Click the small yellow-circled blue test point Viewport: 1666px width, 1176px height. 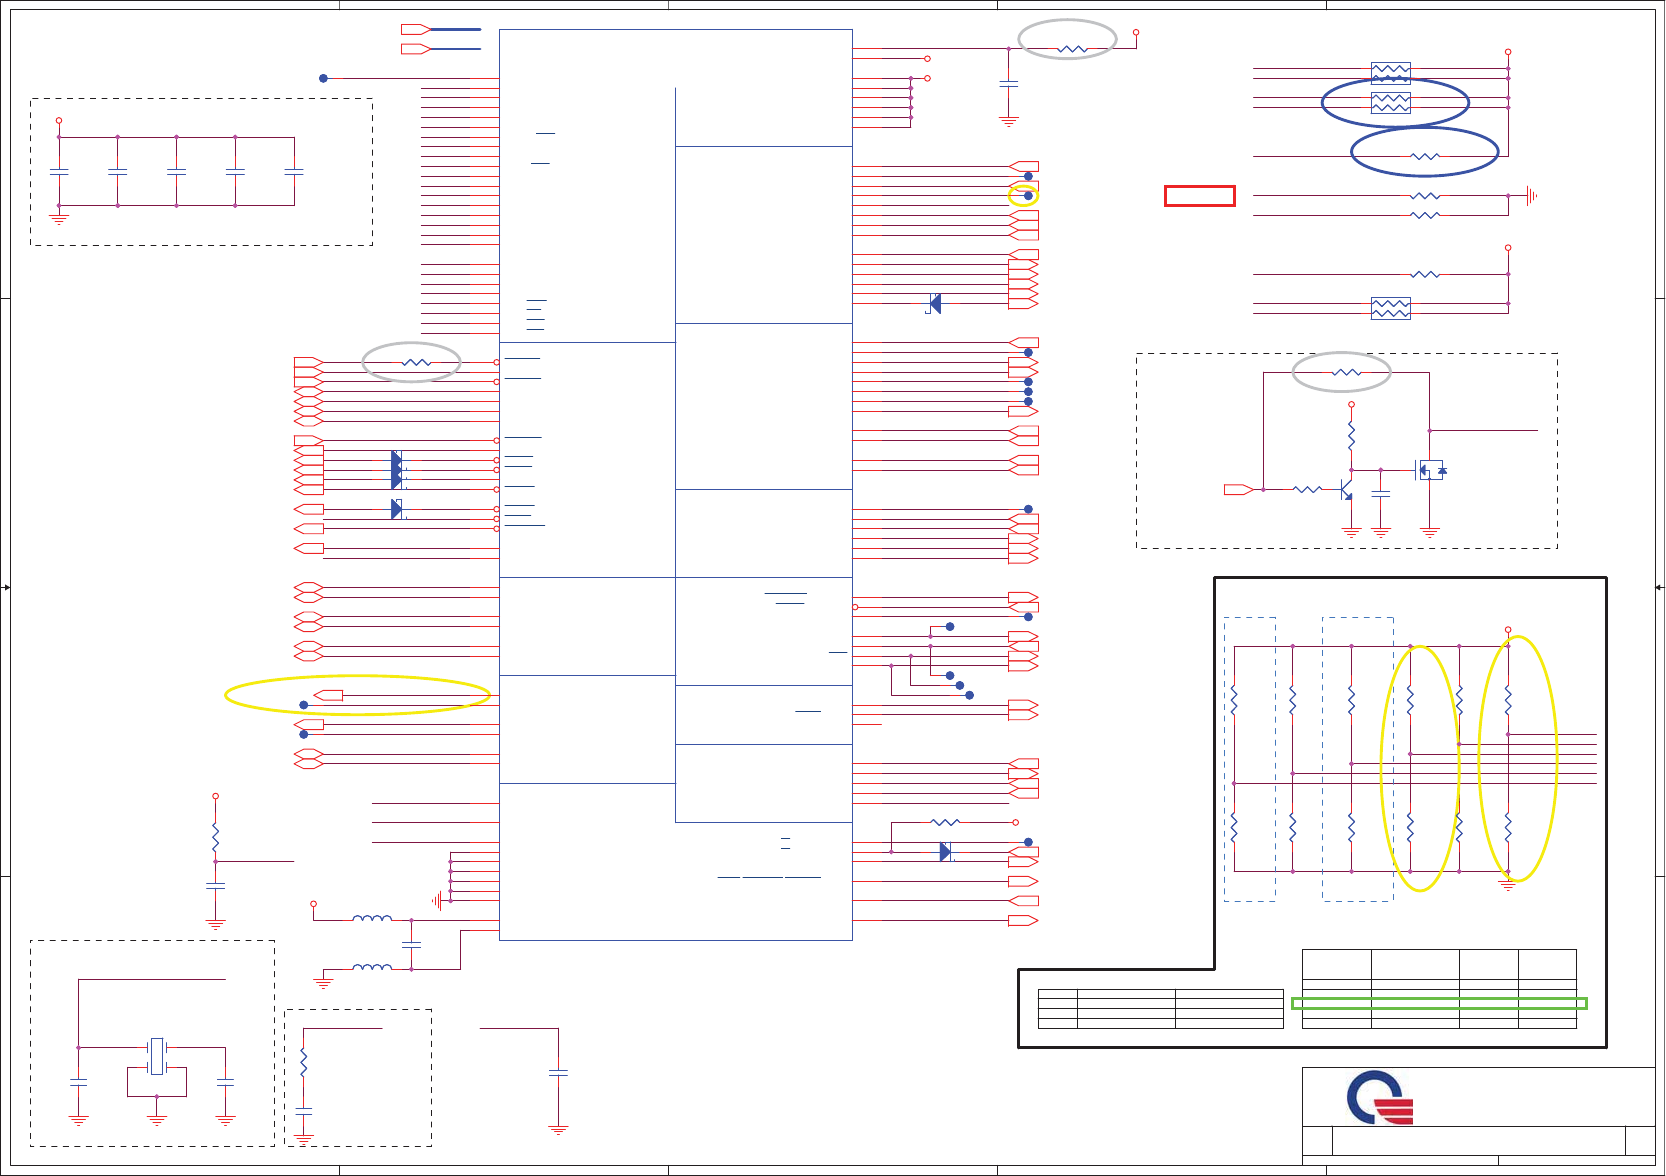[x=1024, y=196]
